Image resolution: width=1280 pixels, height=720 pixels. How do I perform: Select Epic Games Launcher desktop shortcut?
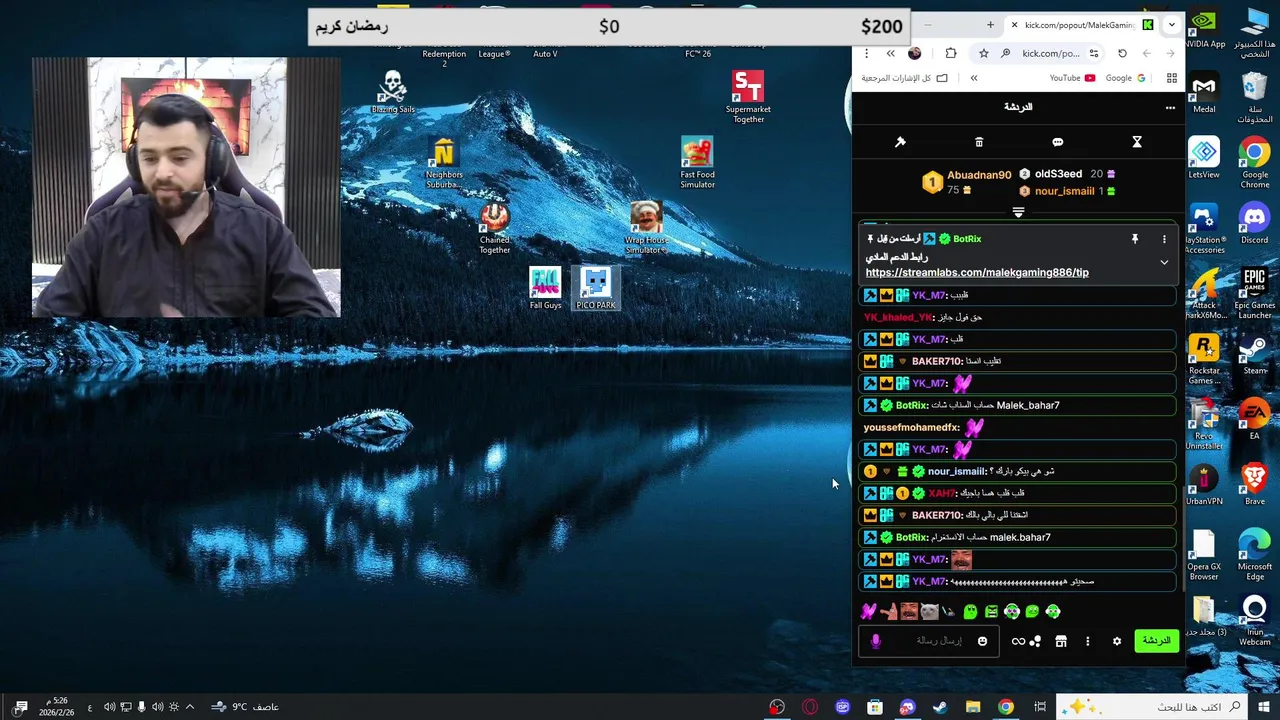point(1254,294)
